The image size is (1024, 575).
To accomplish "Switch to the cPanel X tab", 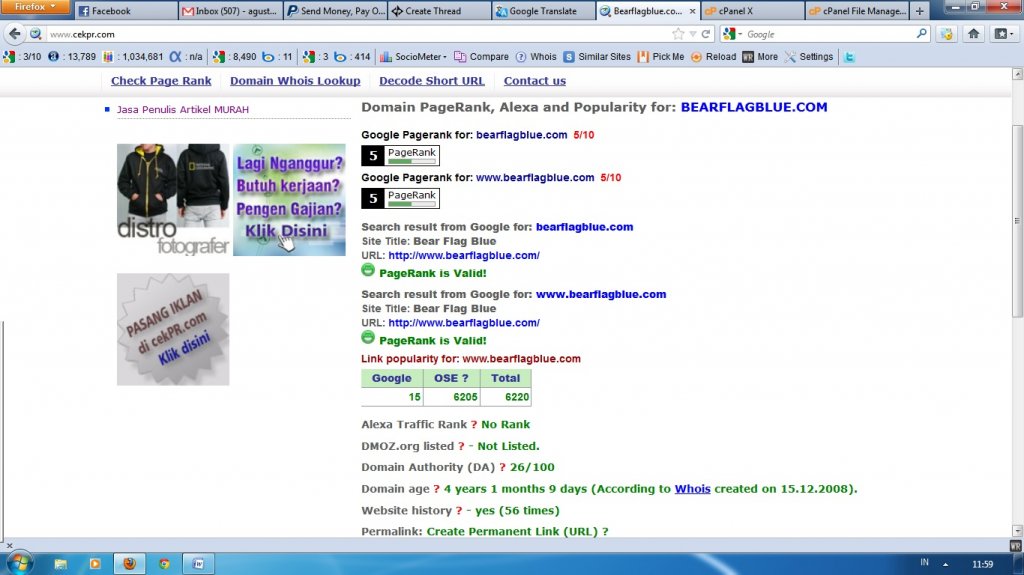I will click(753, 11).
